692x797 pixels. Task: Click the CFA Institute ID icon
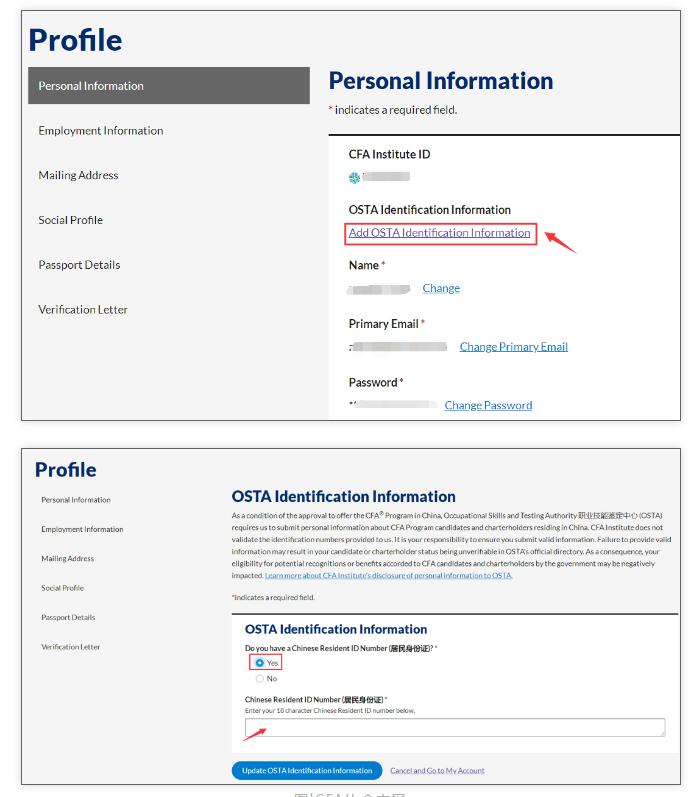[x=354, y=177]
